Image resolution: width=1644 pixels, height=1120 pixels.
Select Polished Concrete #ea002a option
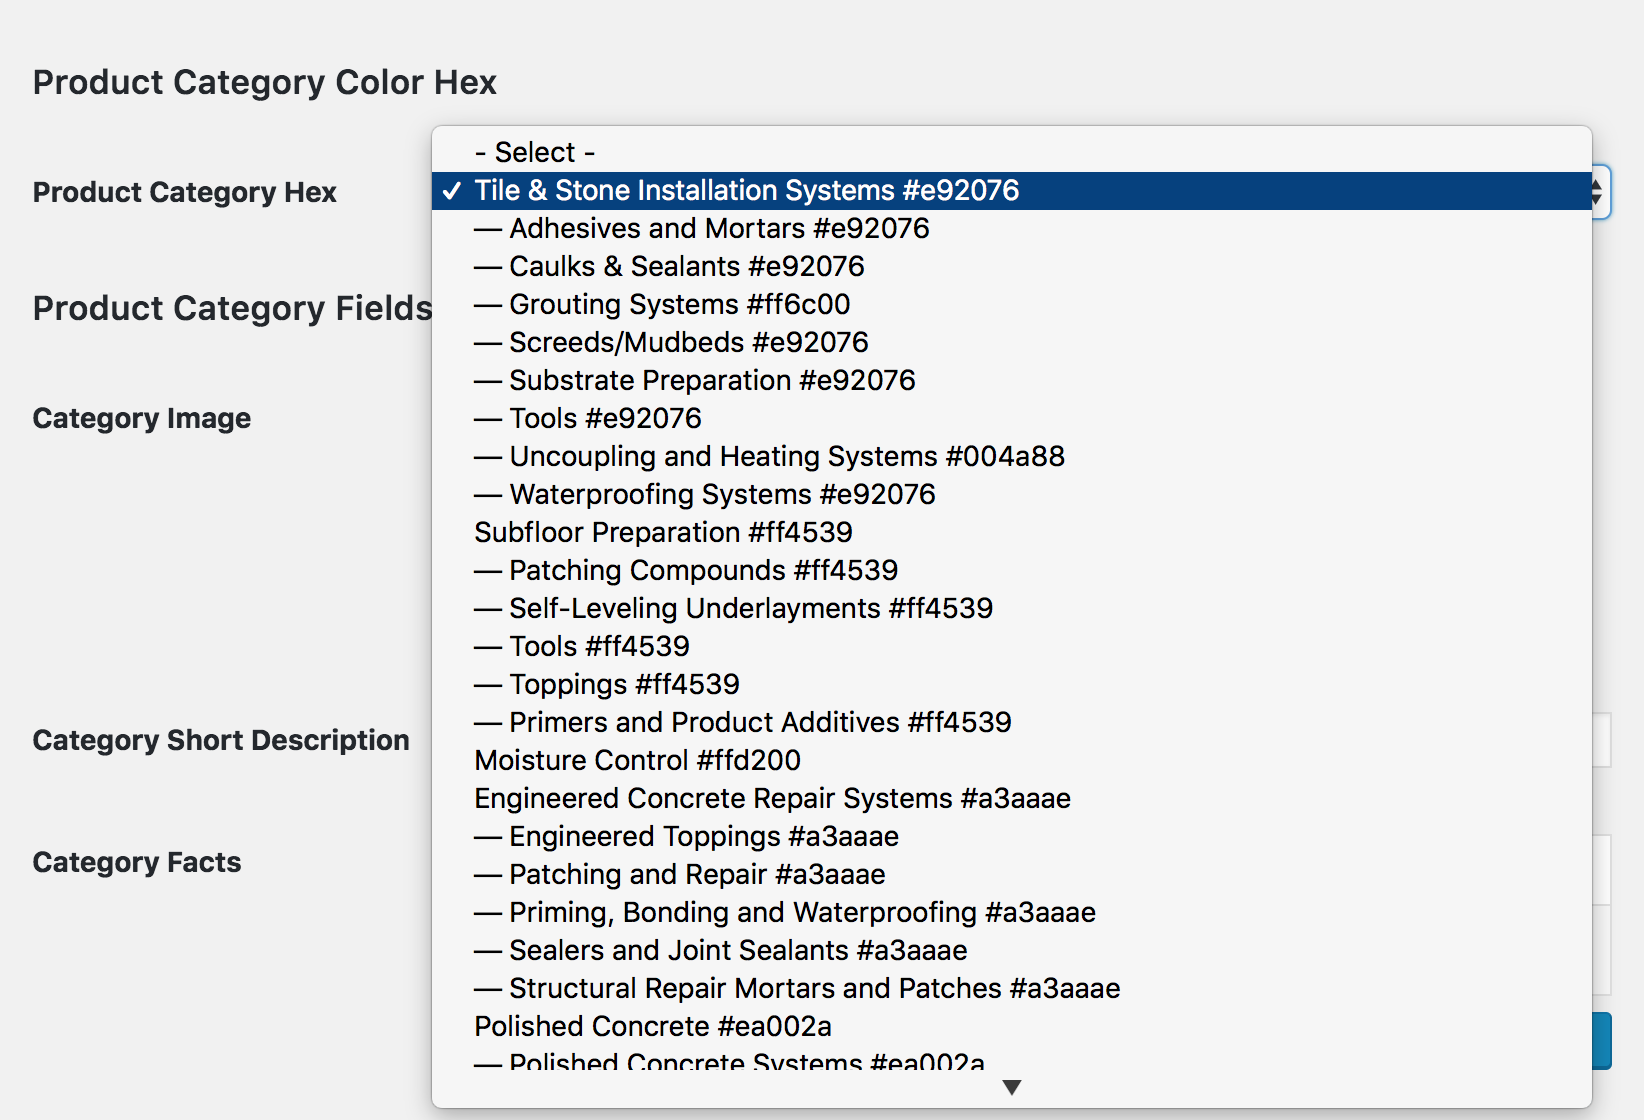[x=1011, y=1026]
